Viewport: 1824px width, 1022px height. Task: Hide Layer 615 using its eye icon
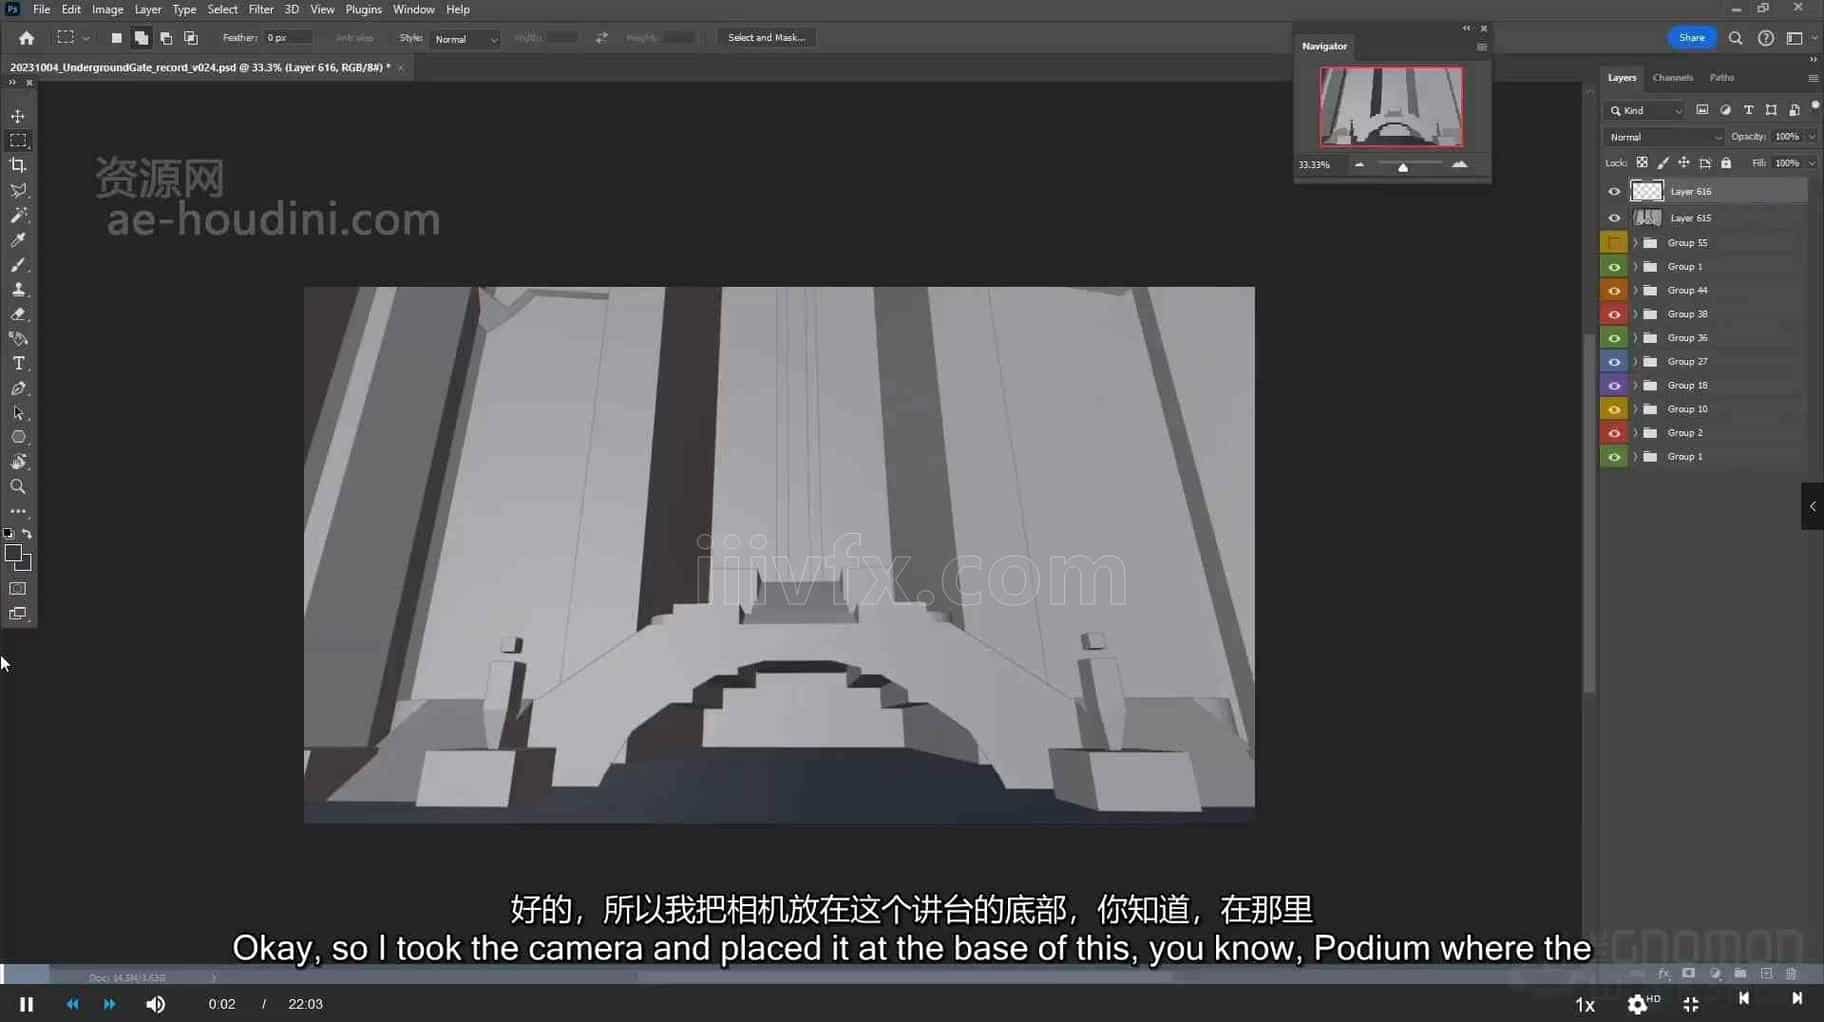pyautogui.click(x=1614, y=218)
